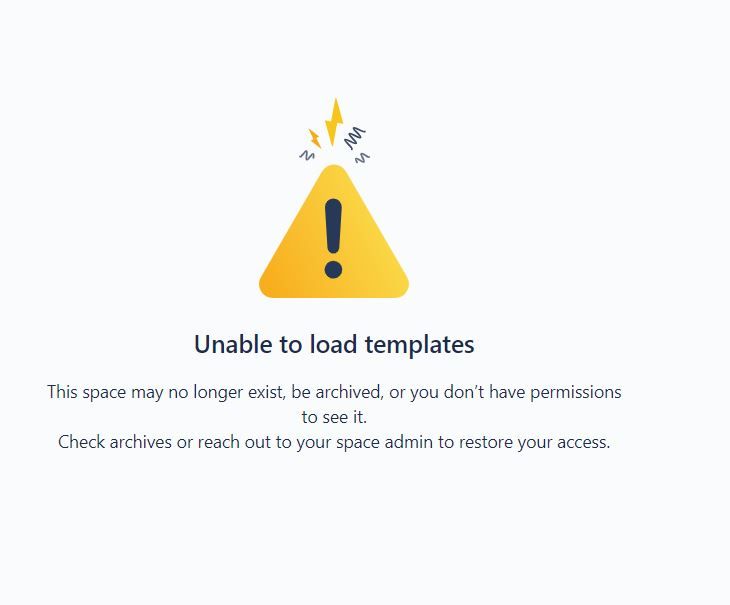
Task: Click the dark squiggle beside the lightning bolt
Action: click(x=355, y=138)
